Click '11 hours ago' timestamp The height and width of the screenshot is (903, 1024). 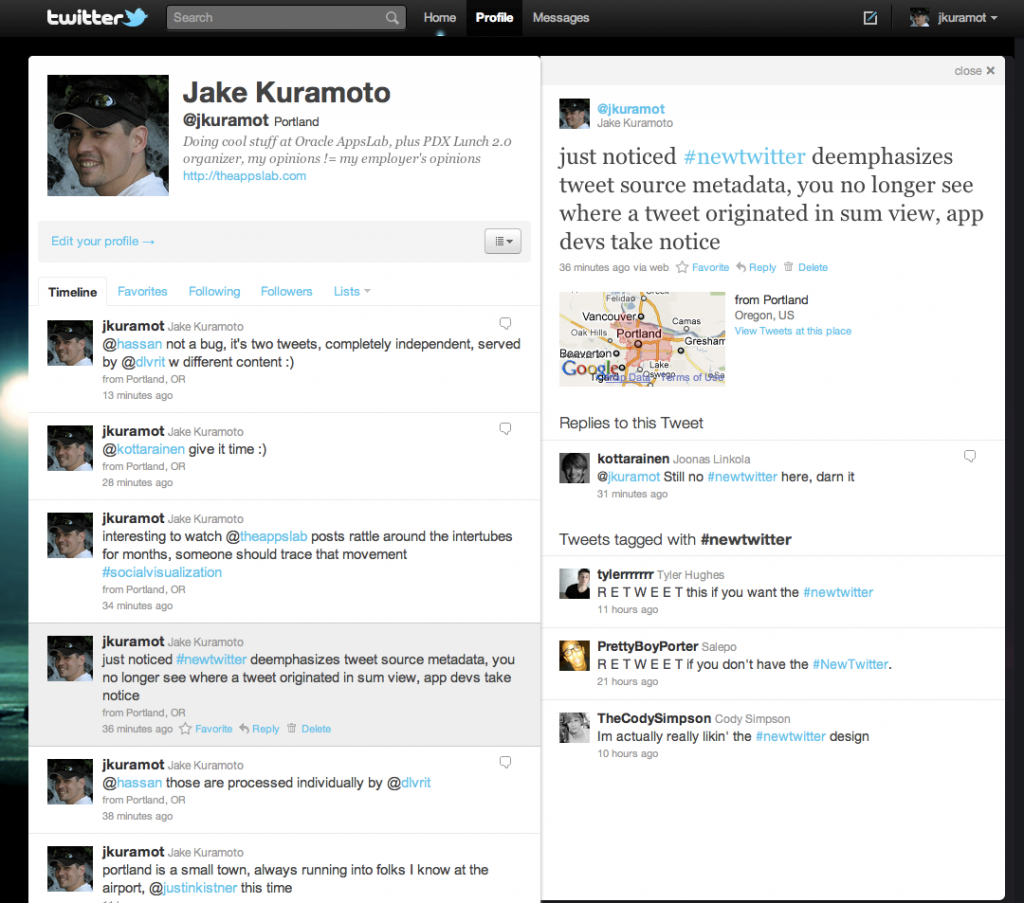[628, 609]
